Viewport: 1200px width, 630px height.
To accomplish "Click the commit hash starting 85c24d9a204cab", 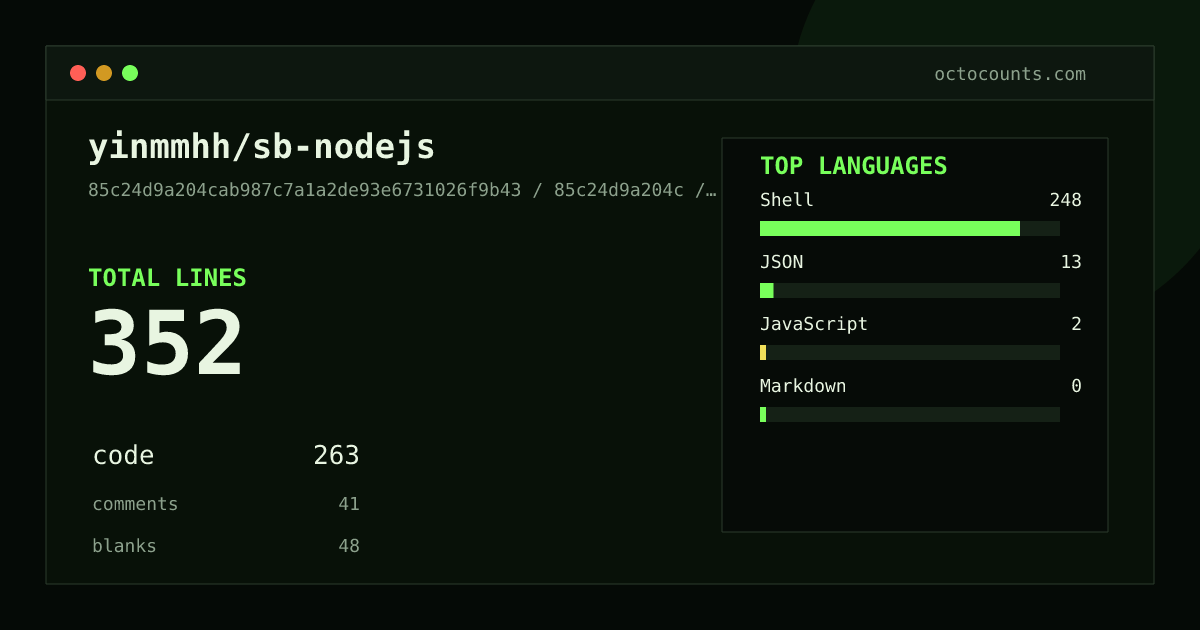I will point(305,190).
